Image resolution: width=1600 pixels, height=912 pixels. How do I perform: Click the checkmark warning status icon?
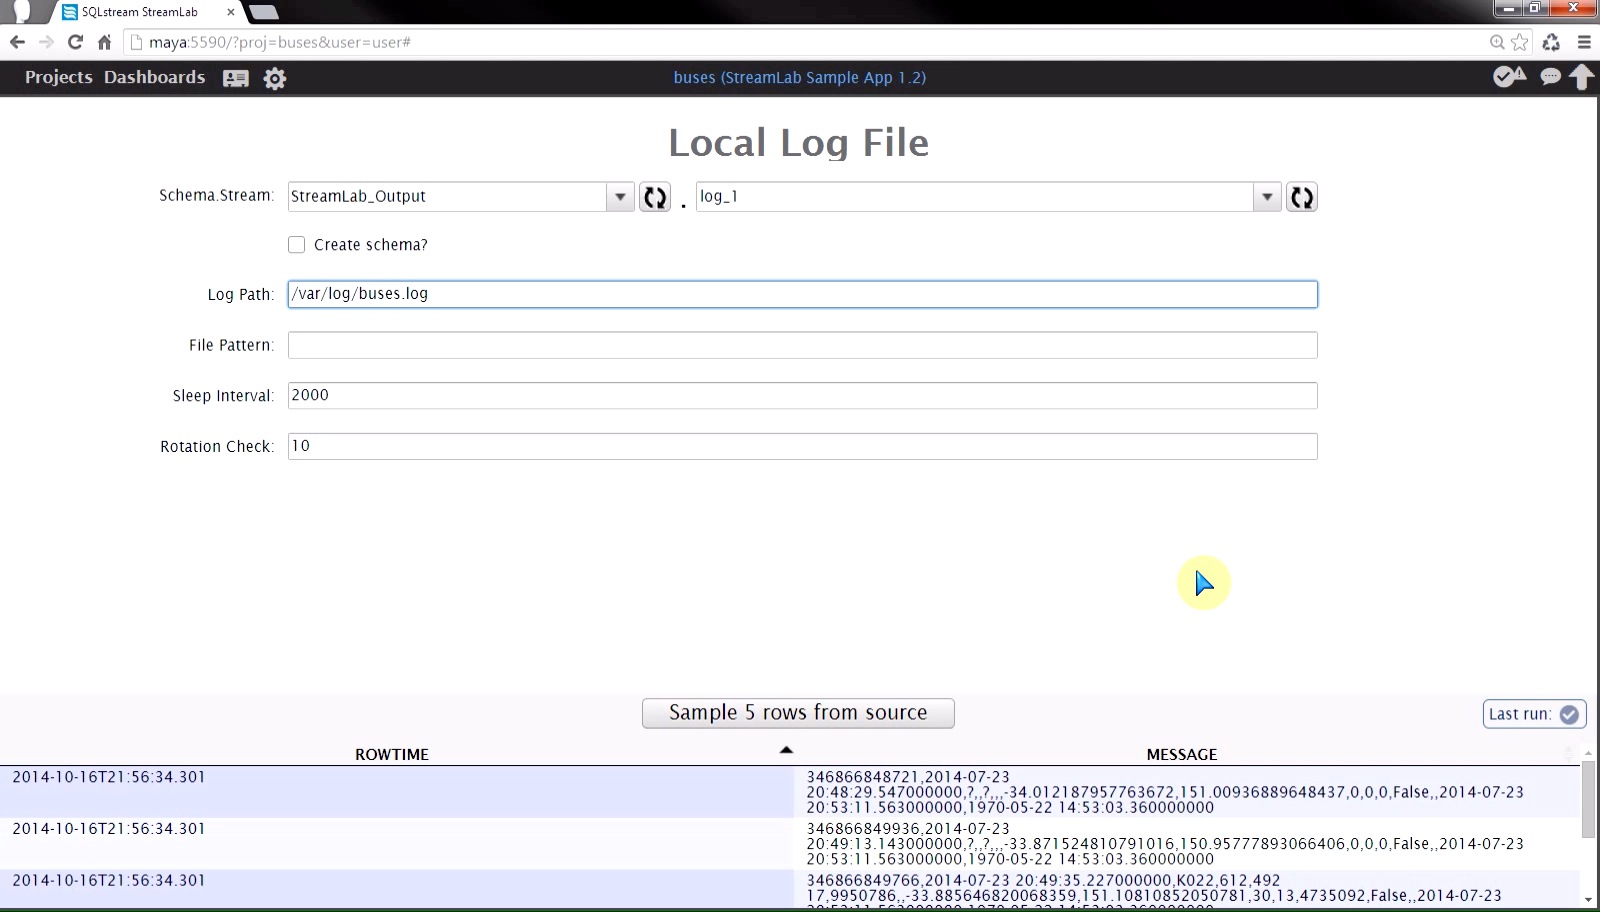coord(1509,76)
